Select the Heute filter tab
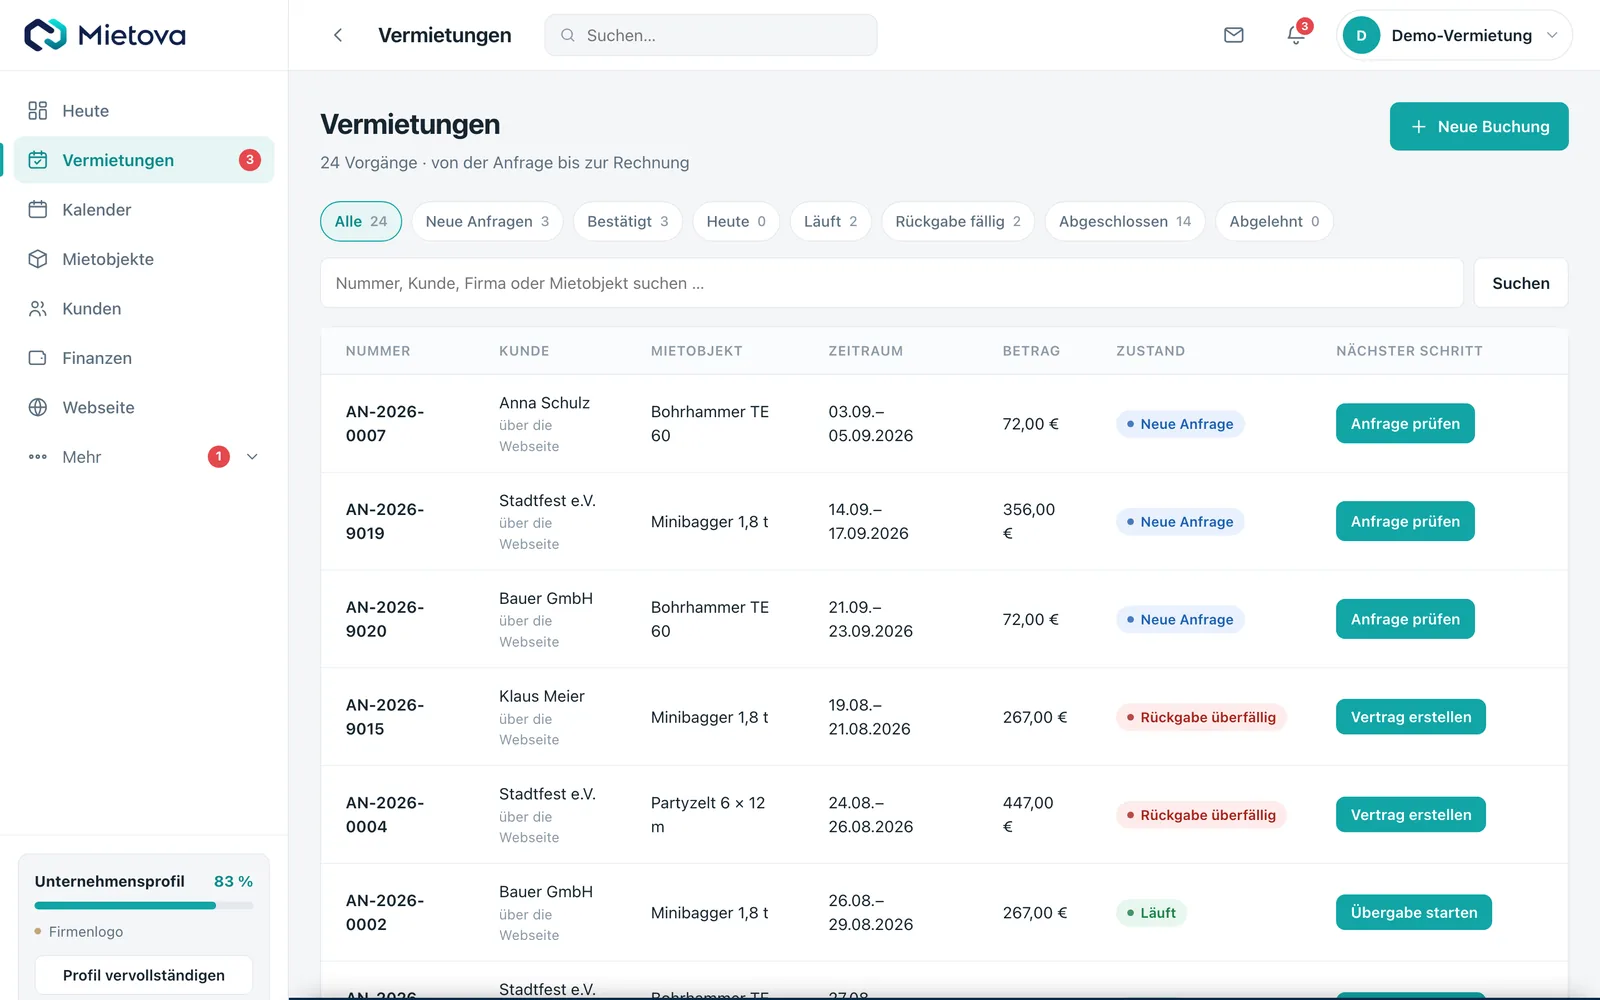This screenshot has height=1000, width=1600. [x=736, y=222]
